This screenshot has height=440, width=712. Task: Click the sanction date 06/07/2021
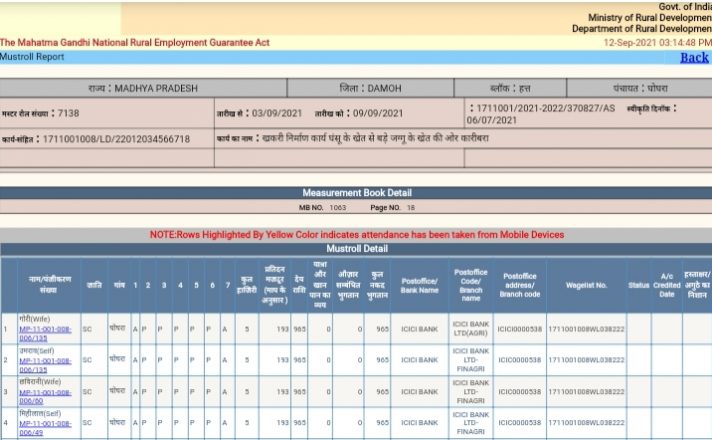(492, 120)
